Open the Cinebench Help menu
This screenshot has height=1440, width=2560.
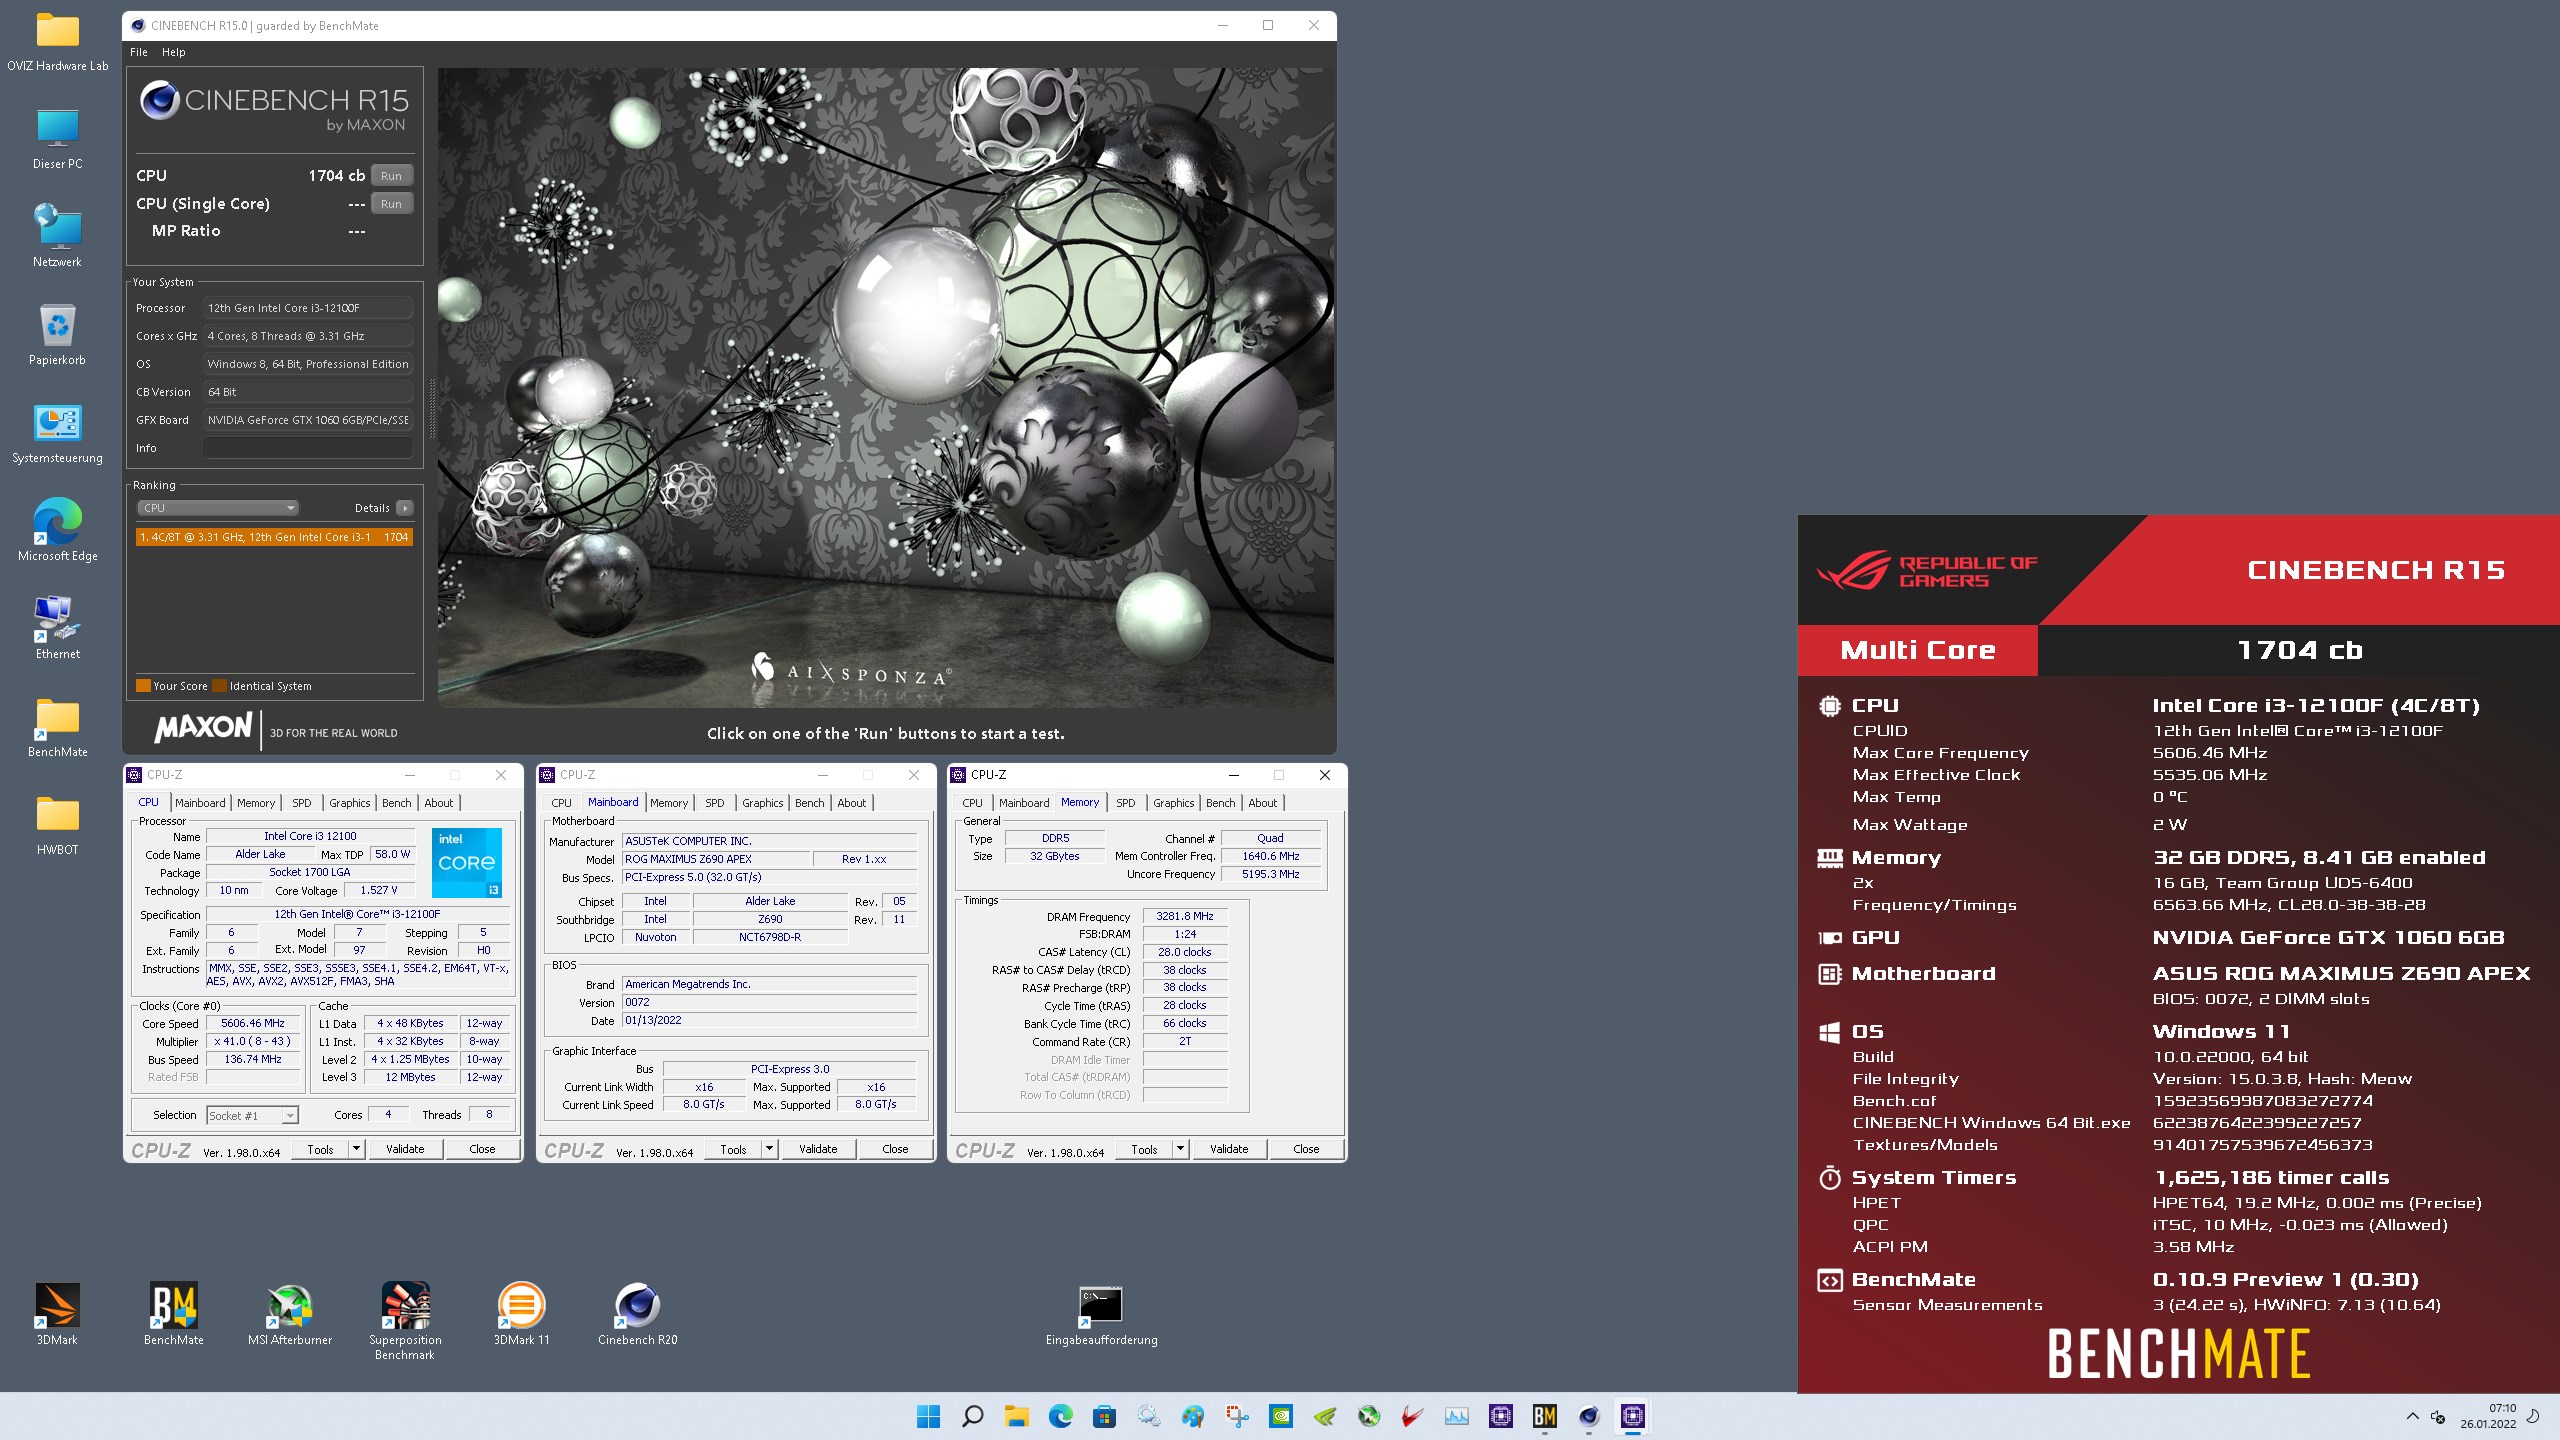click(174, 52)
